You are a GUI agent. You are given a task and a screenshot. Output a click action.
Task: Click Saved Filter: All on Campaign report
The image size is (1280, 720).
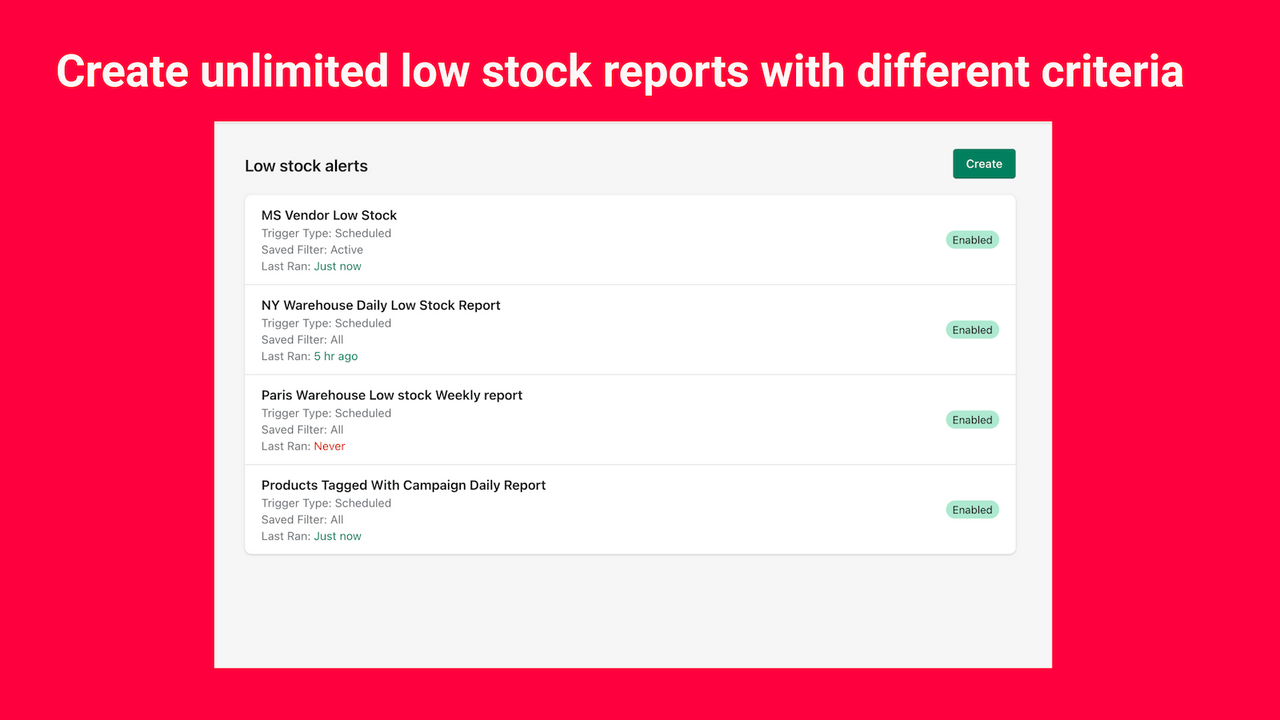click(x=301, y=519)
